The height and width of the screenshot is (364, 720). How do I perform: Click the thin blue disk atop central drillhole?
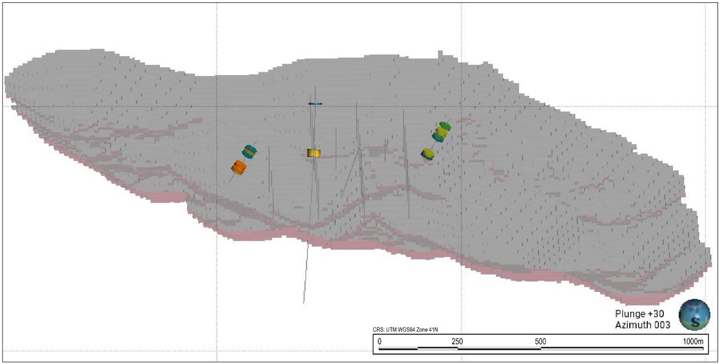315,104
